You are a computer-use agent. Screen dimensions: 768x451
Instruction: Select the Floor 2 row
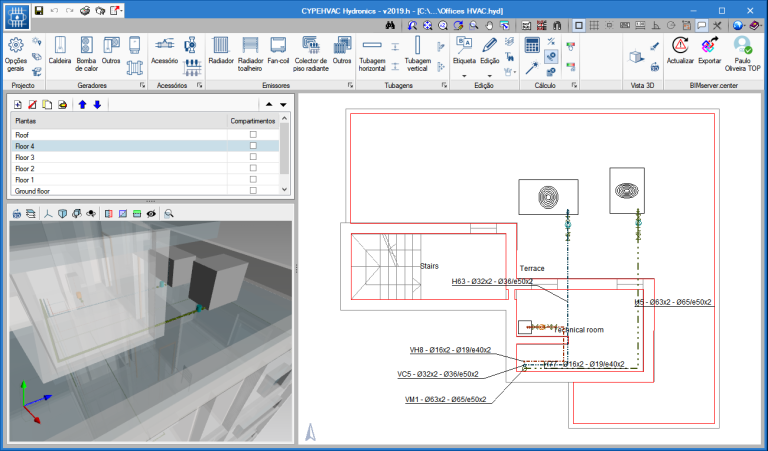(145, 168)
